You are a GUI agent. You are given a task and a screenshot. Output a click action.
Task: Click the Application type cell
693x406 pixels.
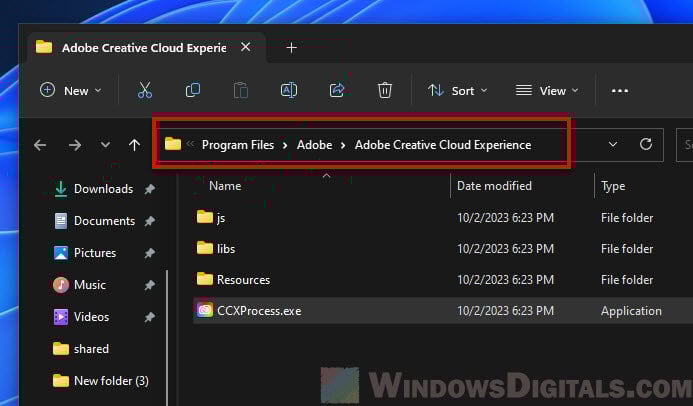631,311
